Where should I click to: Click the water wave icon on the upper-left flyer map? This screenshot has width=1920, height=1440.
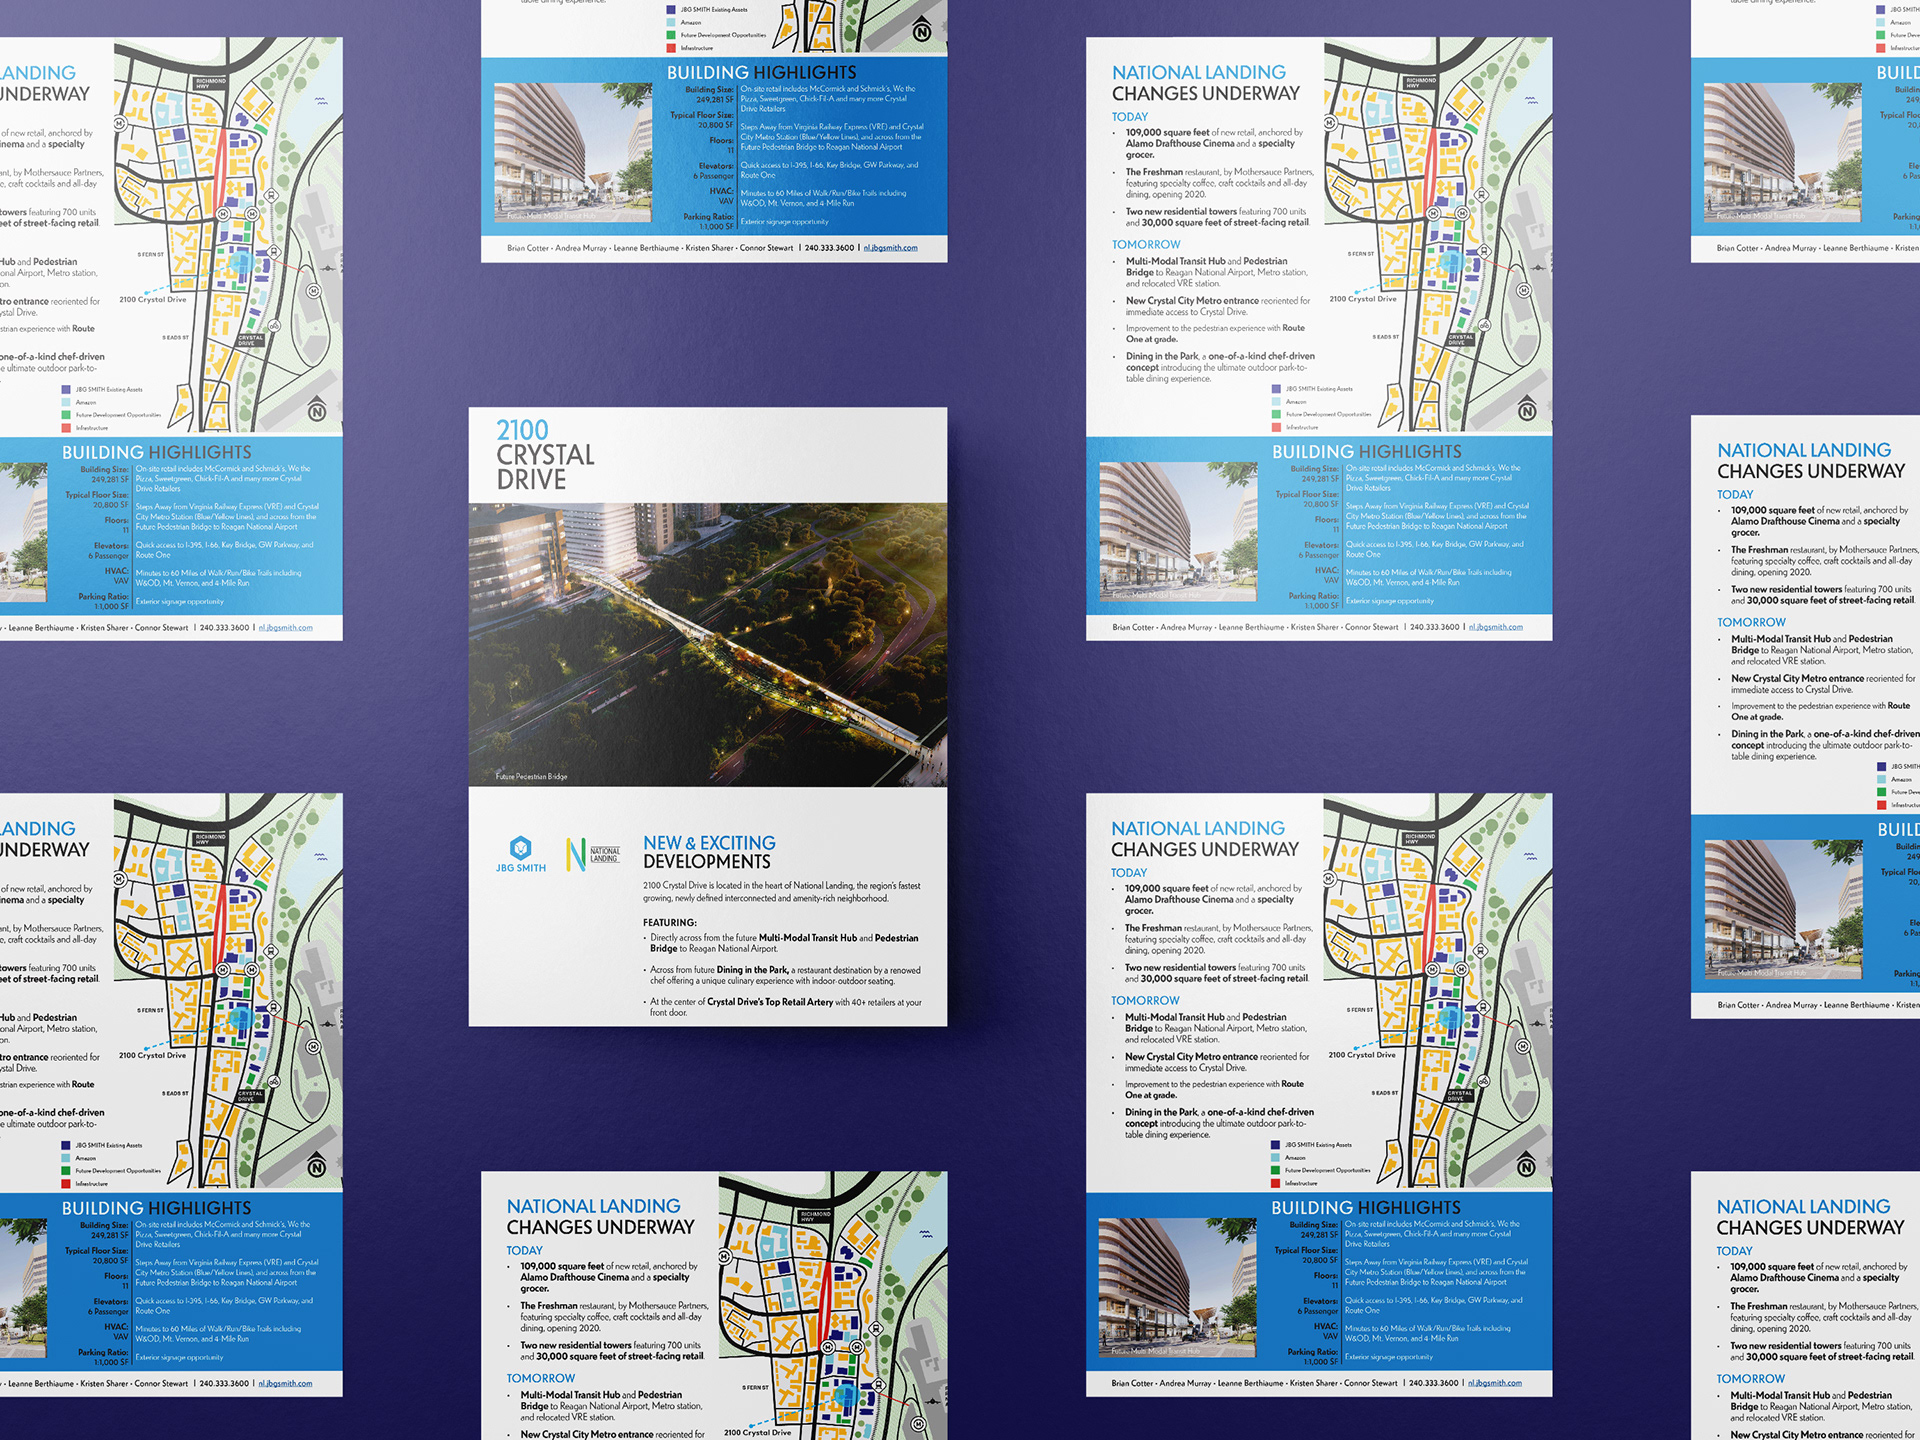tap(321, 101)
